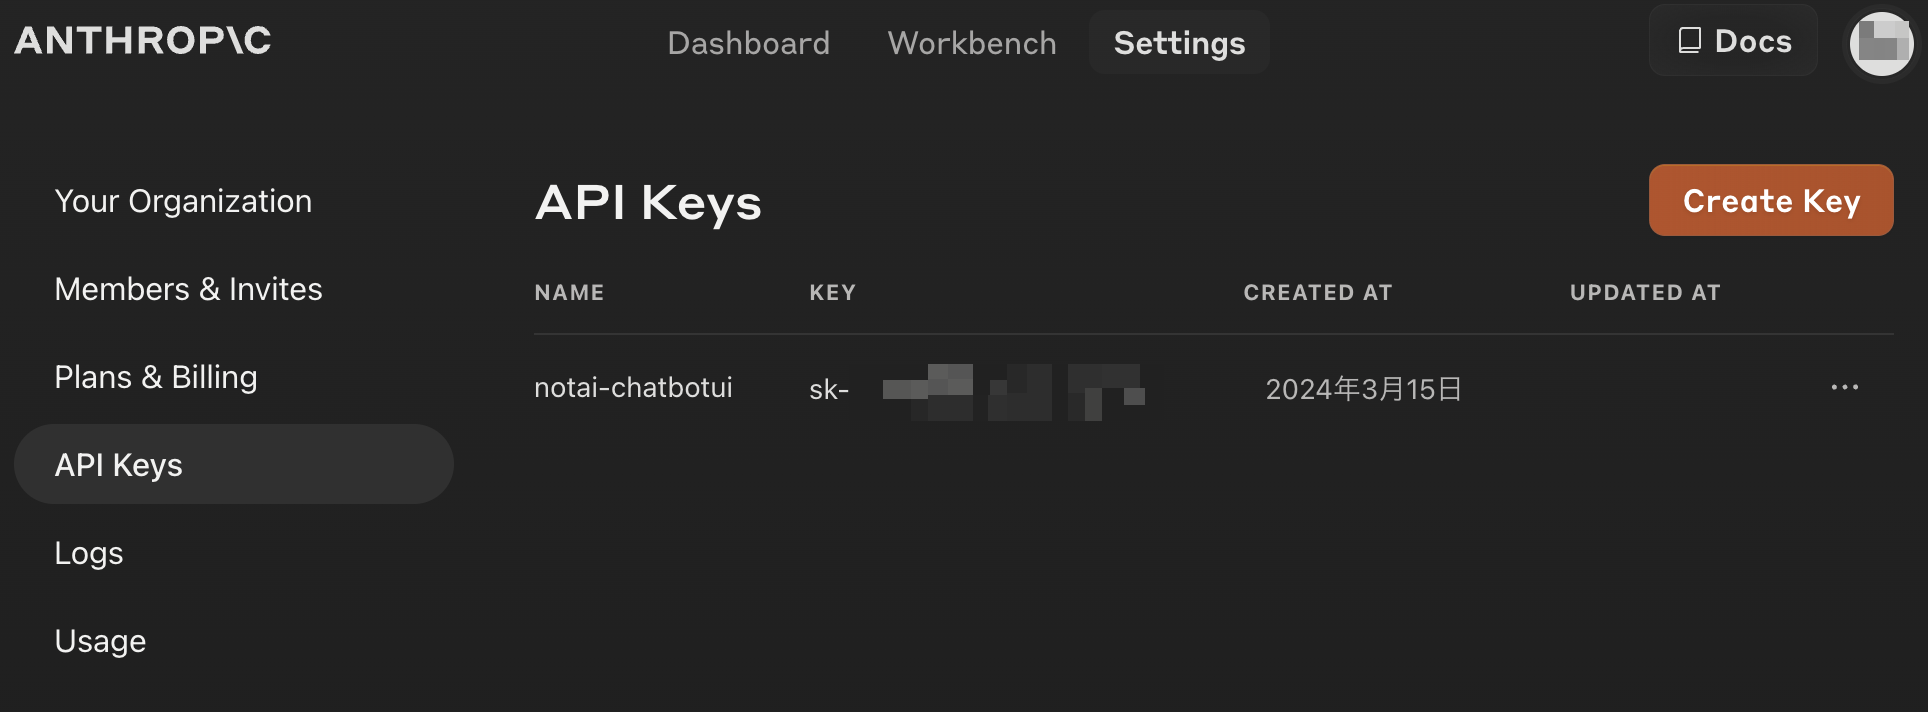Open the three-dot menu for notai-chatbotui

(x=1844, y=388)
